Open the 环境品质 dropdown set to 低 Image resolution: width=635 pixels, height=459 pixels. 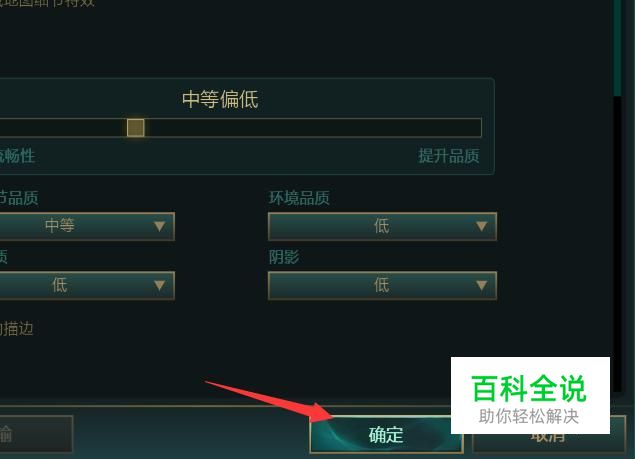[382, 226]
